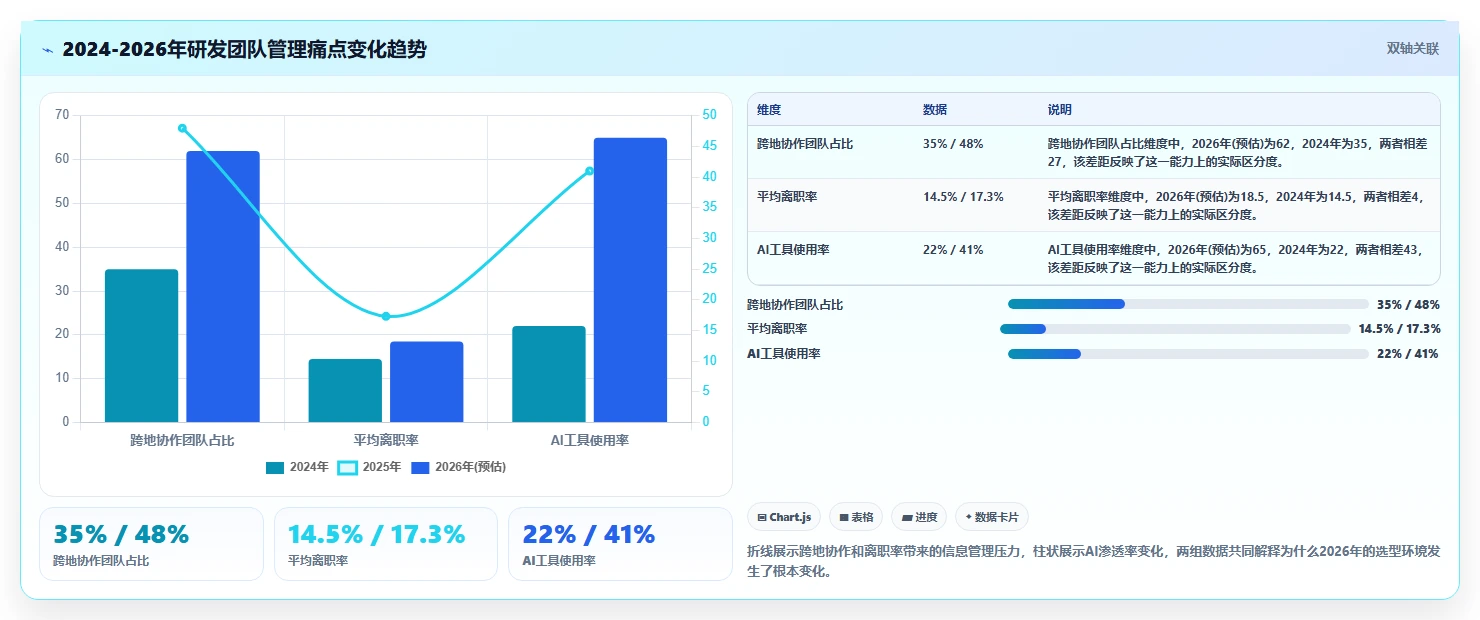Click the 说明 column header
The image size is (1480, 620).
1060,110
